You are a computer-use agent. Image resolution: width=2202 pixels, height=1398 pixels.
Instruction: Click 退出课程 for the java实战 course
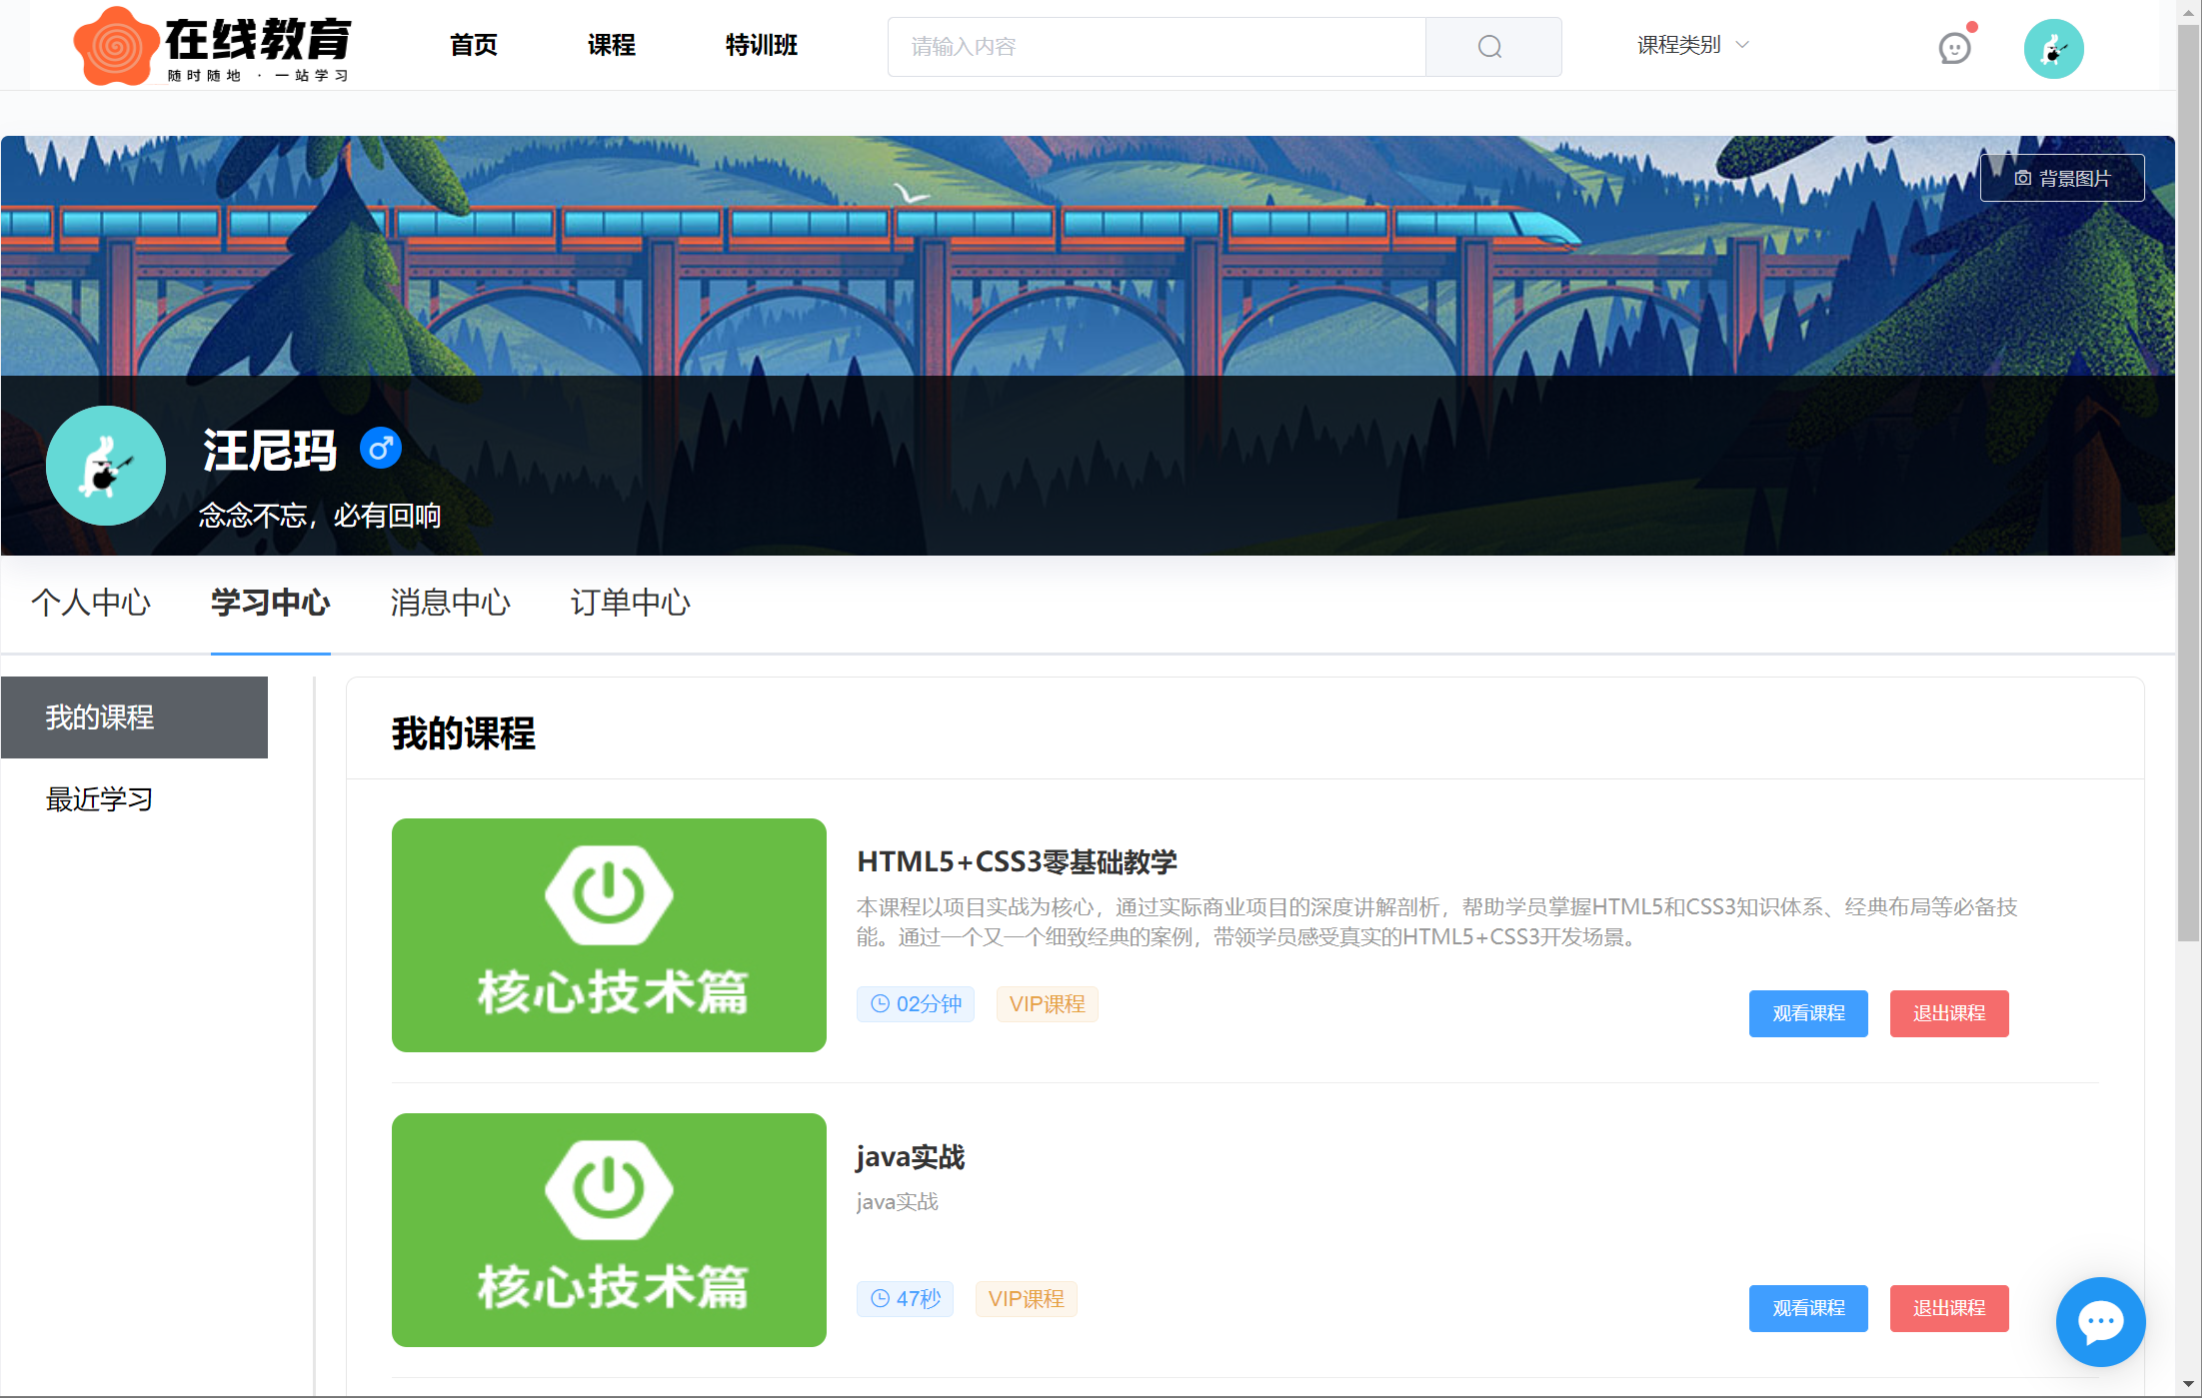(x=1948, y=1308)
